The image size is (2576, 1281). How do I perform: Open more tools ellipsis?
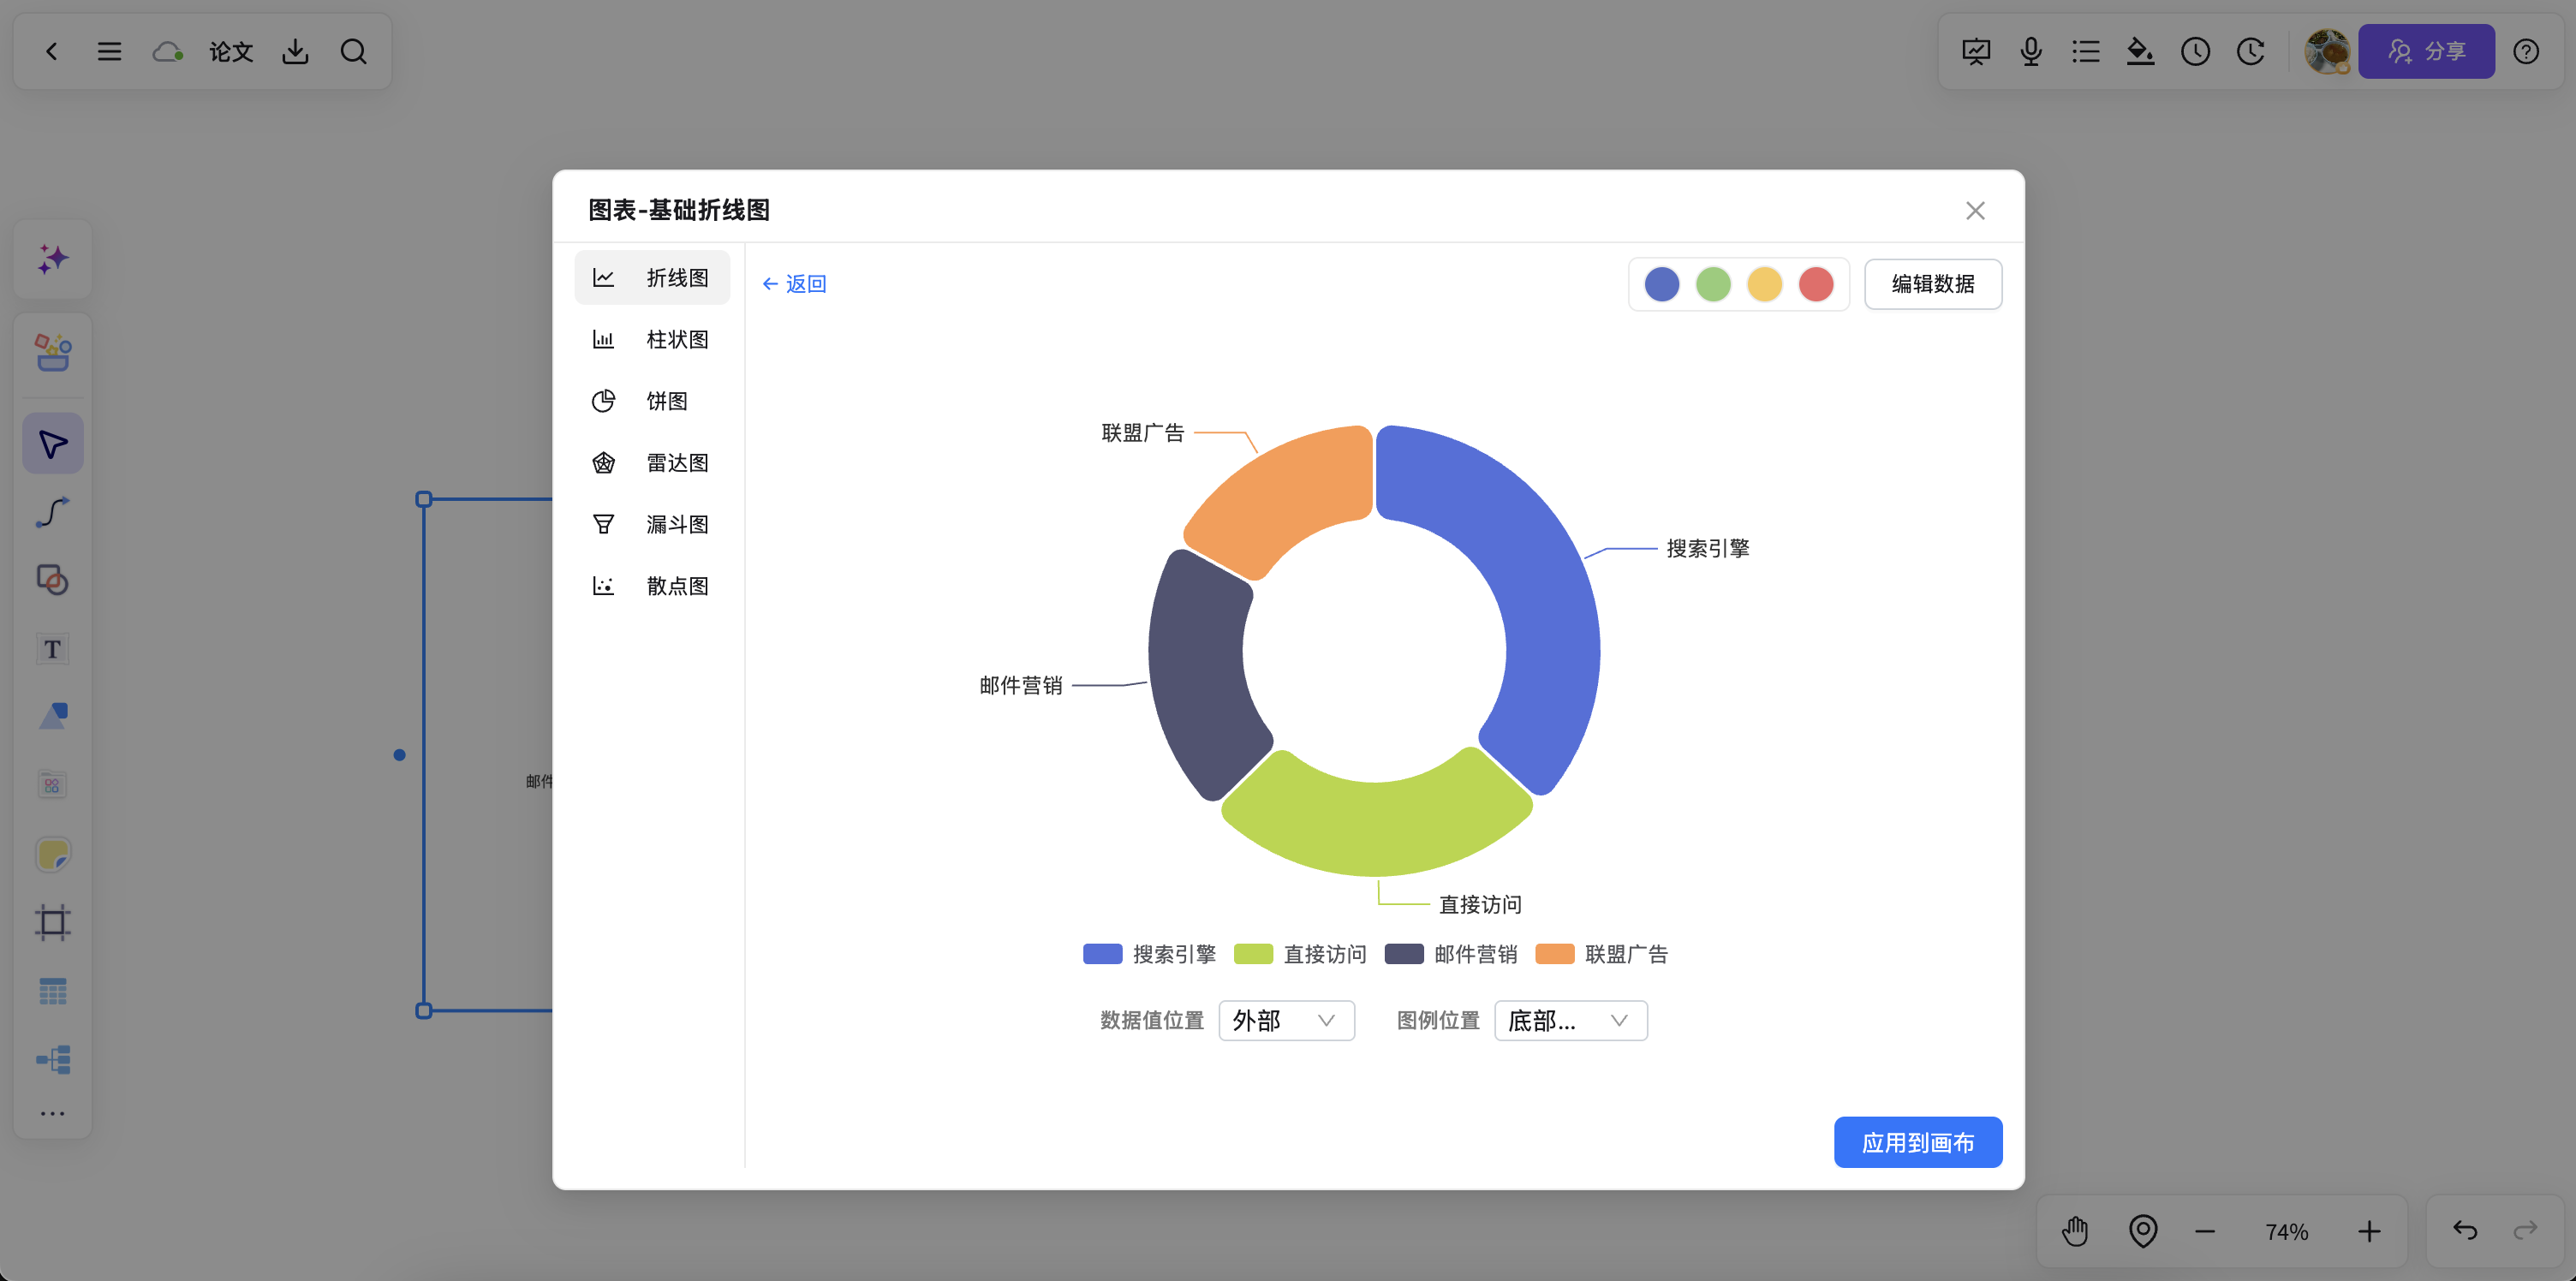click(x=53, y=1113)
